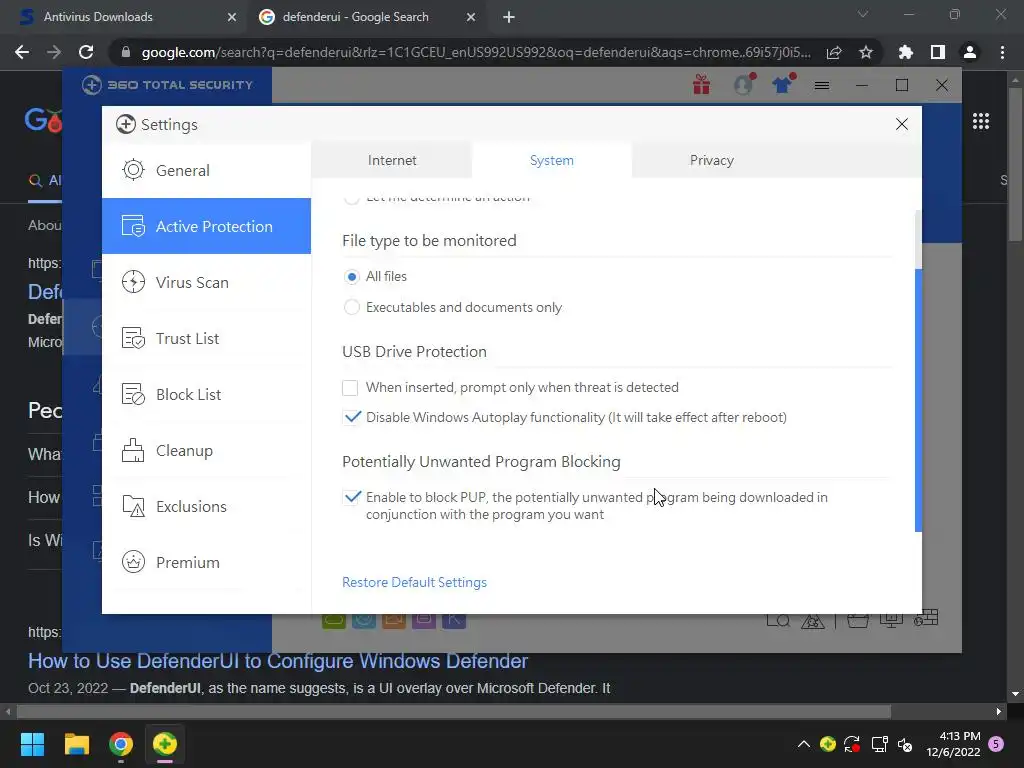Bookmark this page with star icon
Image resolution: width=1024 pixels, height=768 pixels.
pyautogui.click(x=866, y=52)
